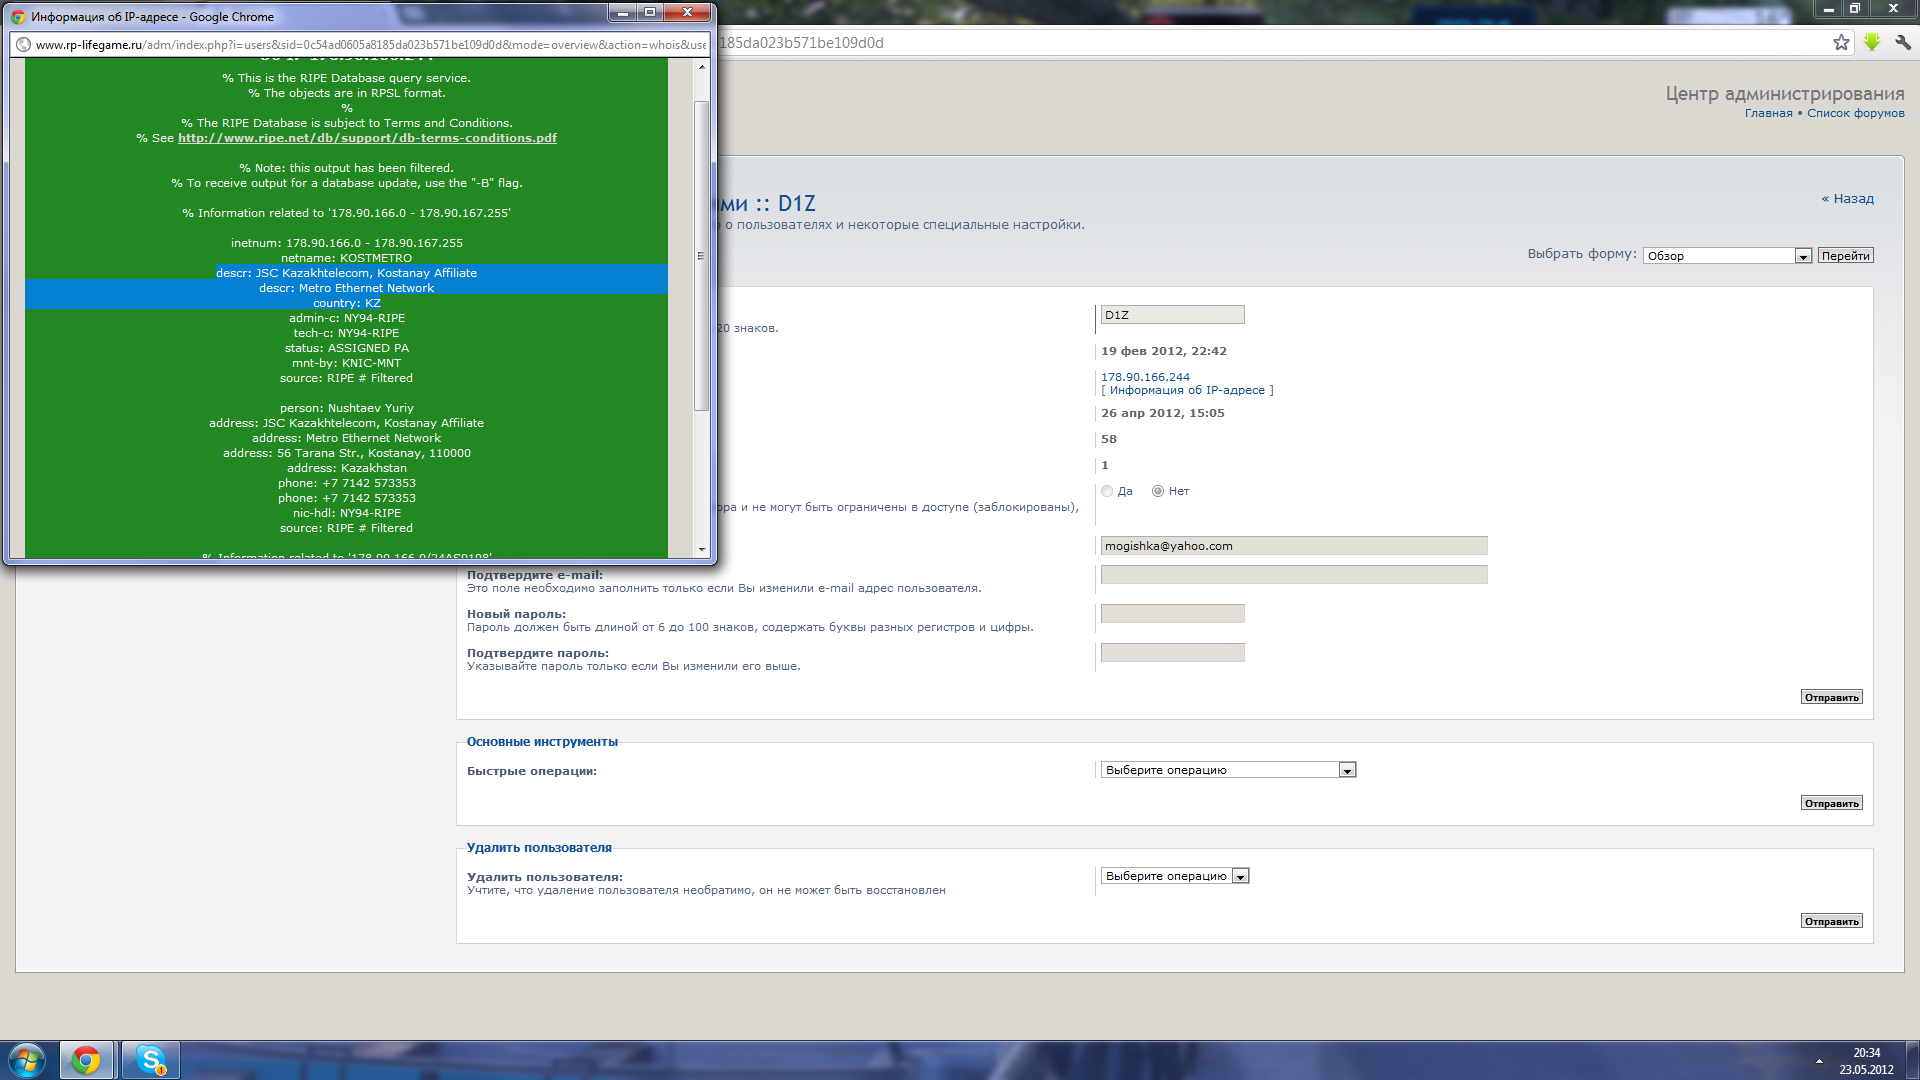Click the taskbar clock showing 20:34
This screenshot has width=1920, height=1080.
(1866, 1053)
